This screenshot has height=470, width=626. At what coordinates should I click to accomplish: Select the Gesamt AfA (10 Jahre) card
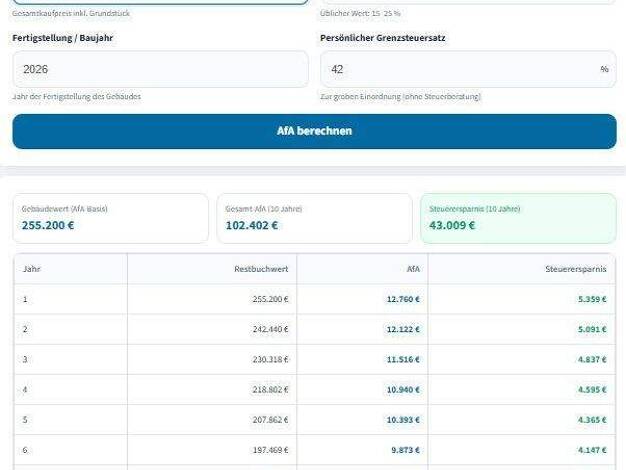coord(313,218)
